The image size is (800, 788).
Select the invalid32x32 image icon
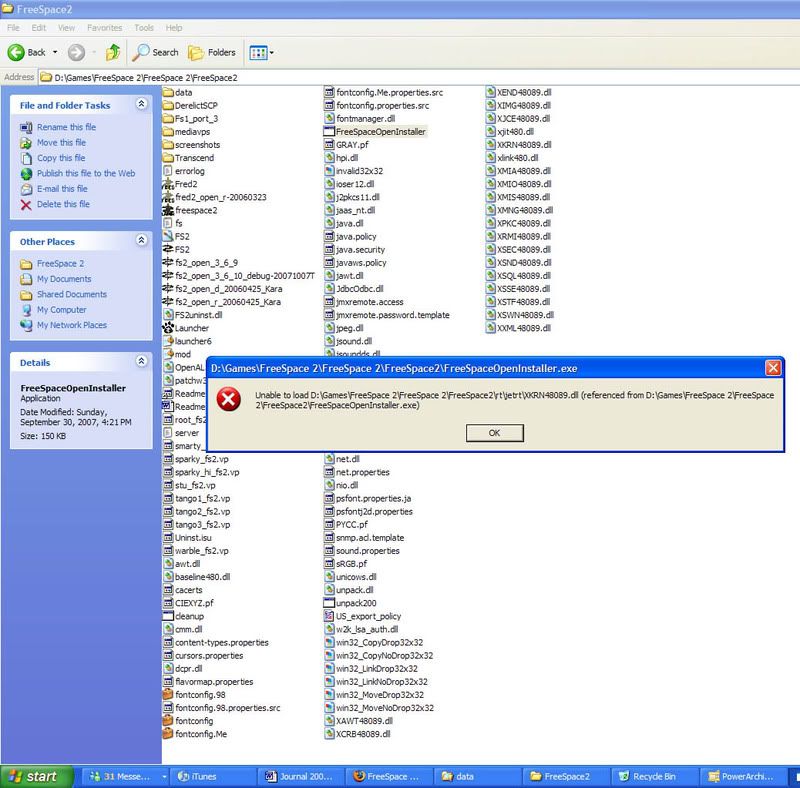(x=329, y=171)
